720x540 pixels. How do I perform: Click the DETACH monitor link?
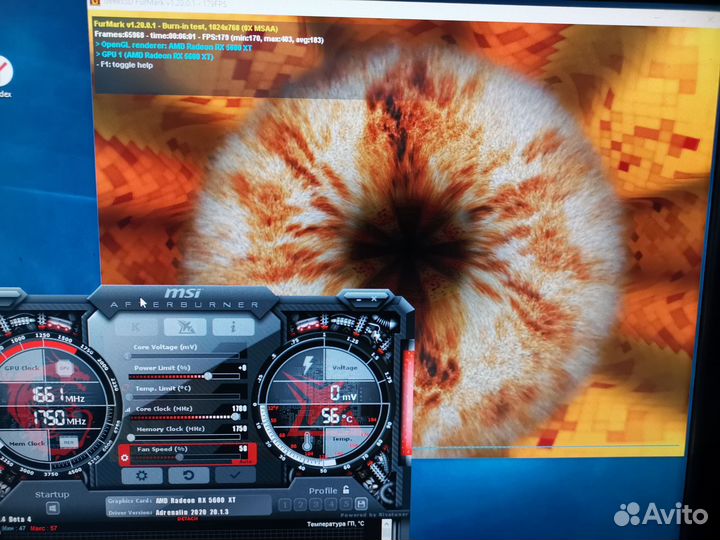[187, 517]
